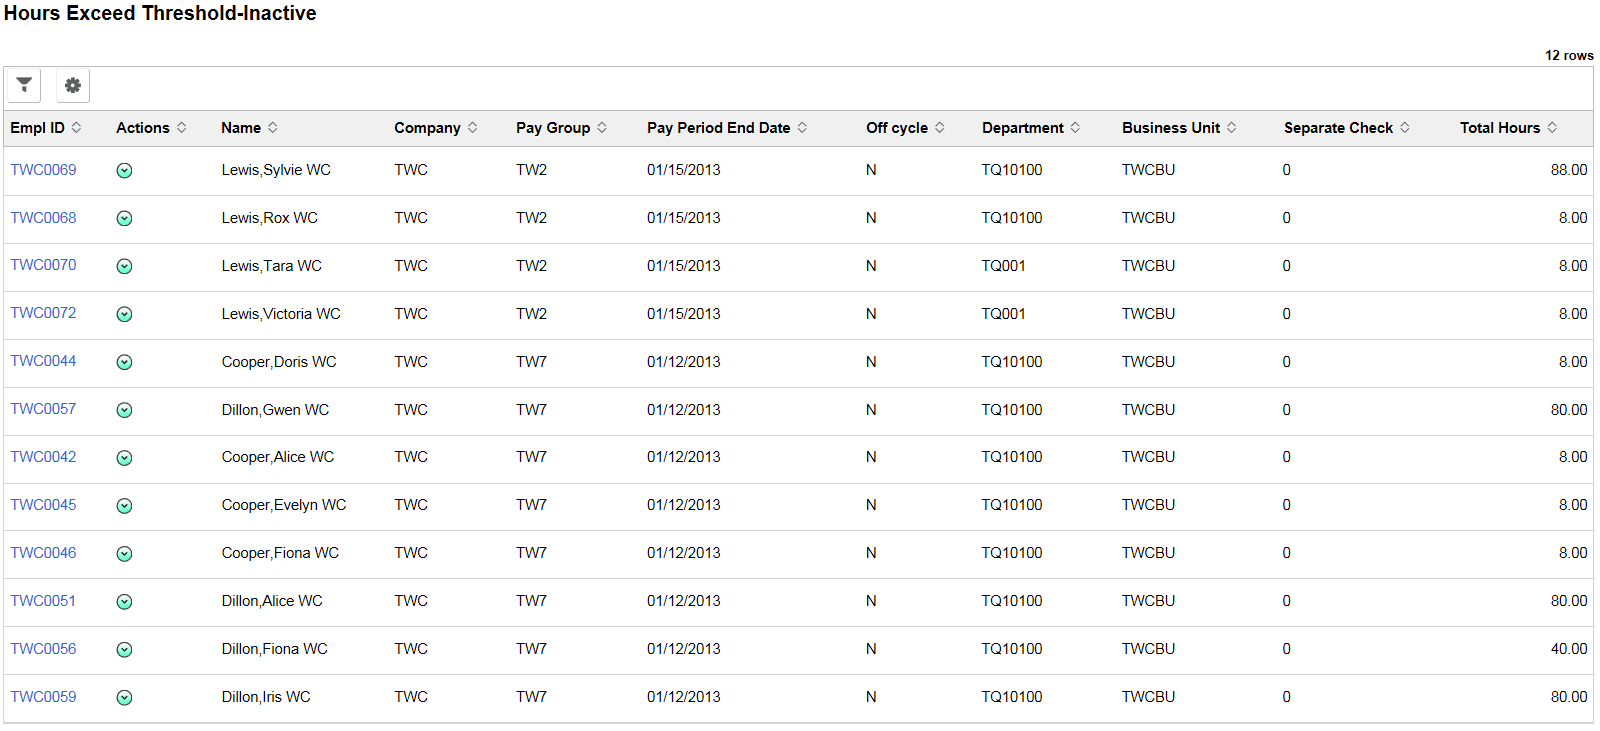Click the 12 rows count label

[x=1569, y=55]
